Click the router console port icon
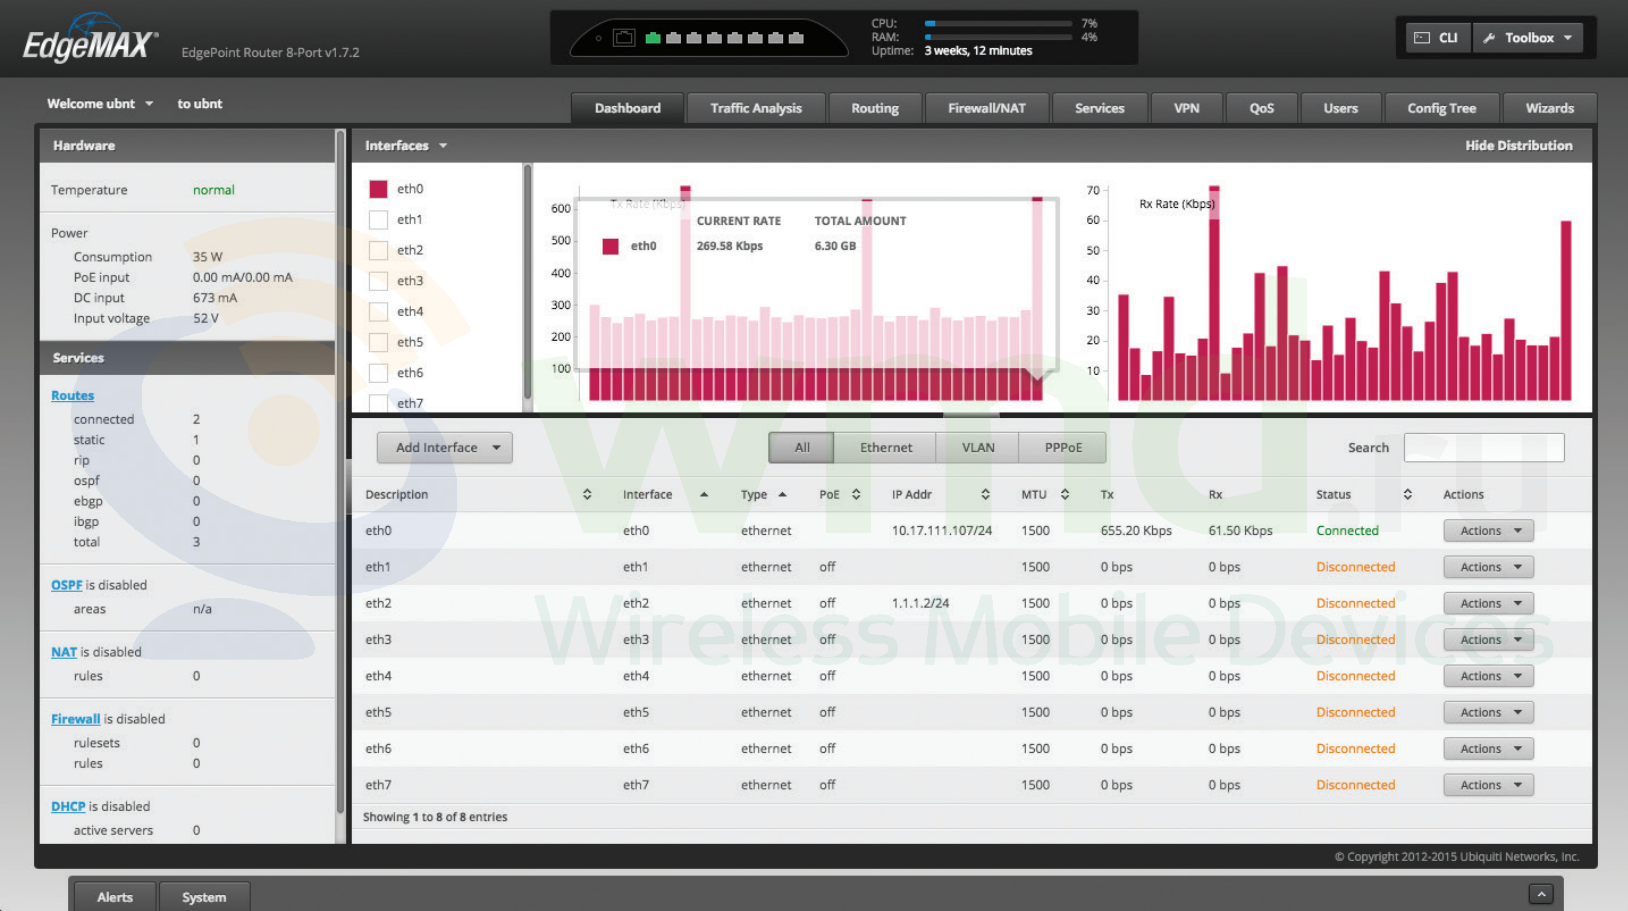Viewport: 1628px width, 911px height. (624, 38)
